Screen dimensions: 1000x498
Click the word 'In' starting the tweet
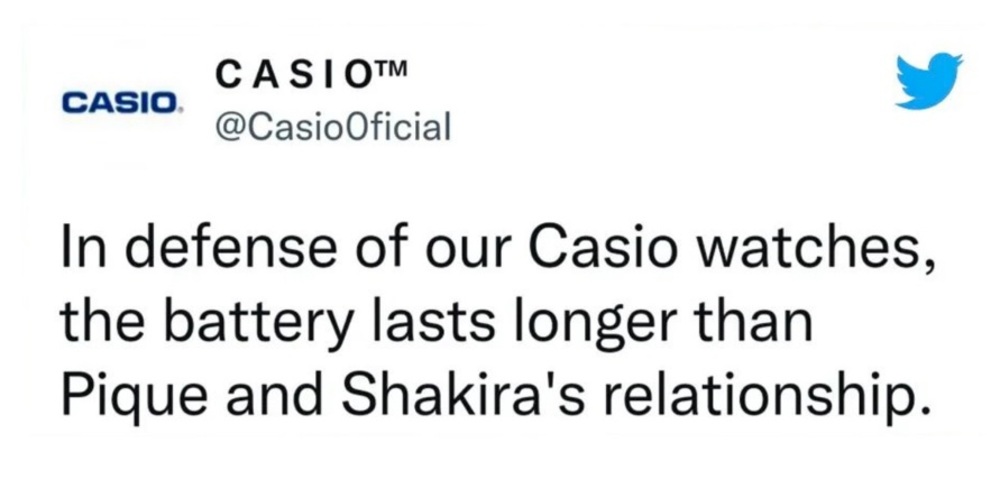click(x=85, y=245)
